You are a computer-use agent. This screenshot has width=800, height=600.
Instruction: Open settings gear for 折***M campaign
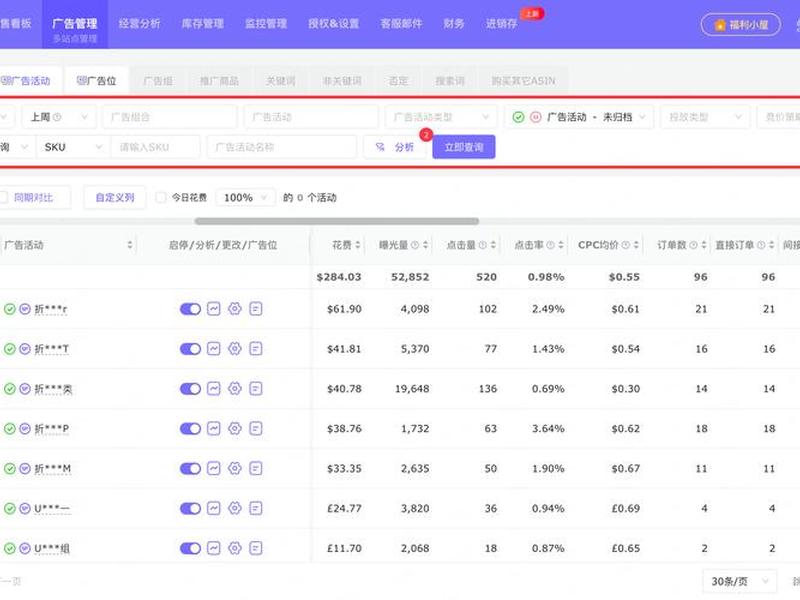[235, 468]
